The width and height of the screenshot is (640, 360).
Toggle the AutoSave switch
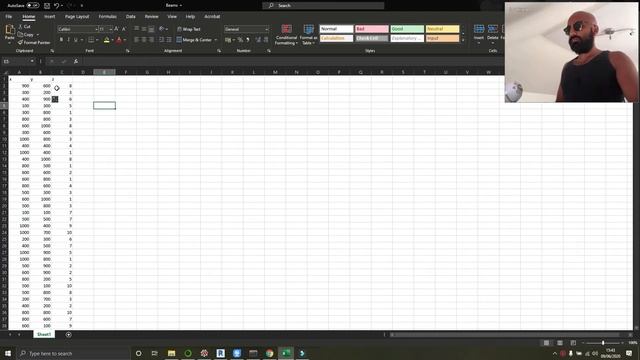pos(33,6)
